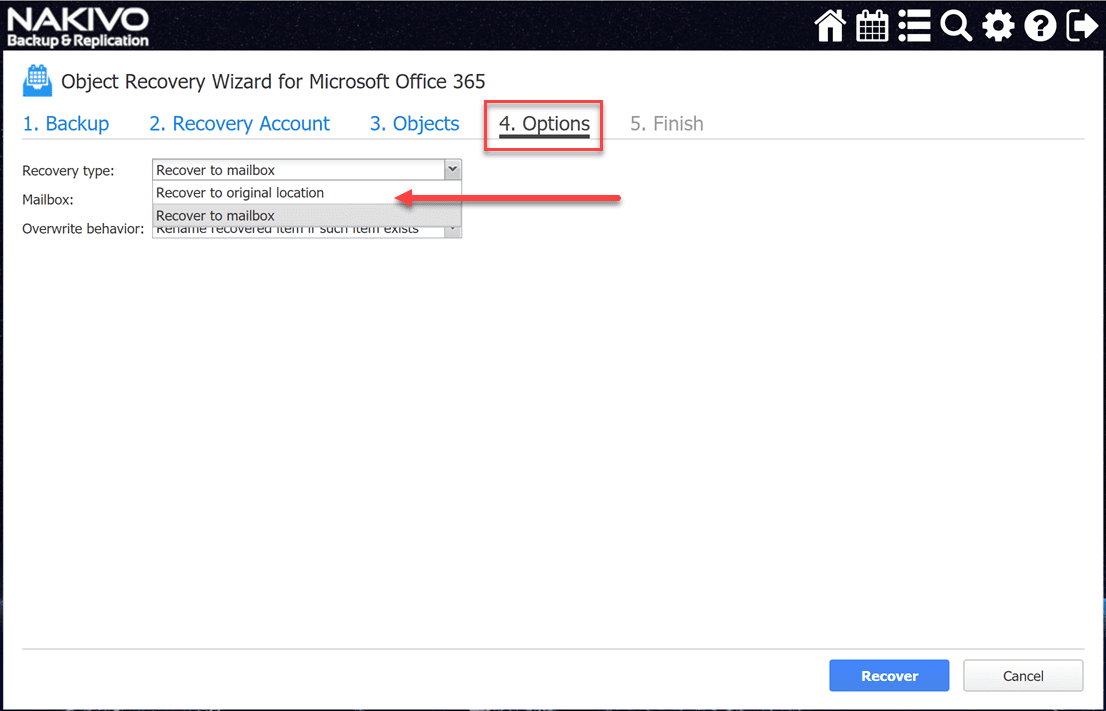Click the search magnifier icon
Viewport: 1106px width, 711px height.
956,26
